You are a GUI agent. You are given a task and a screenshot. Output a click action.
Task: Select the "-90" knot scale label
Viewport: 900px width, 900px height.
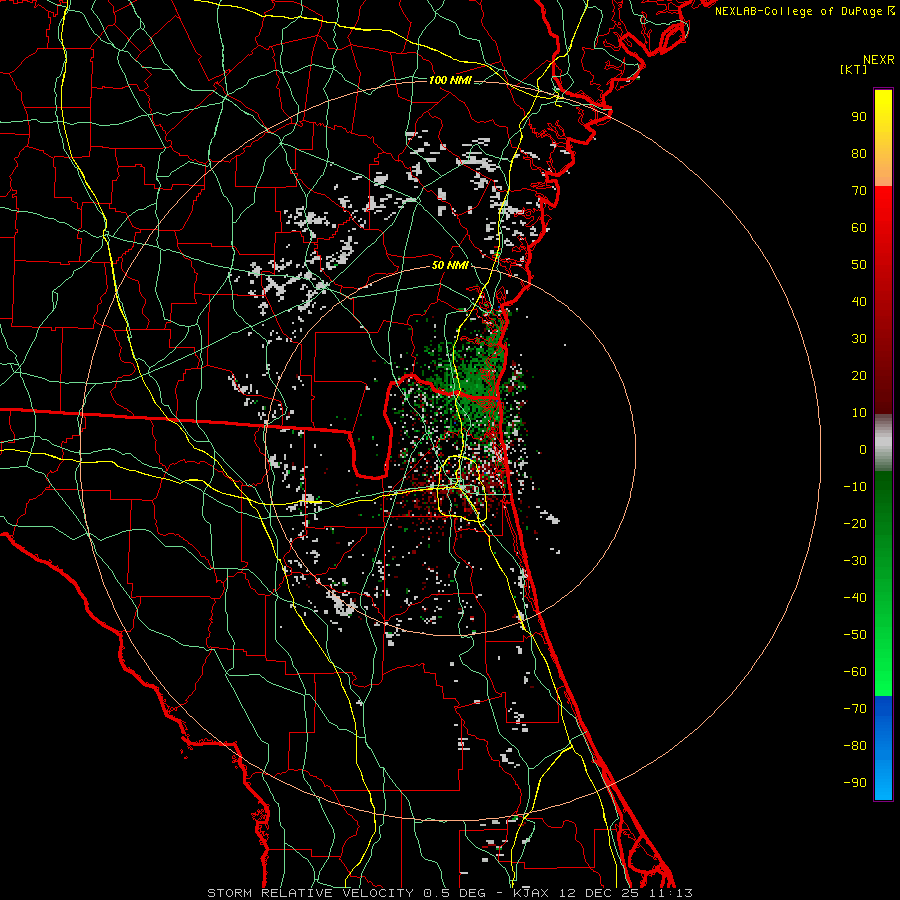(x=855, y=783)
